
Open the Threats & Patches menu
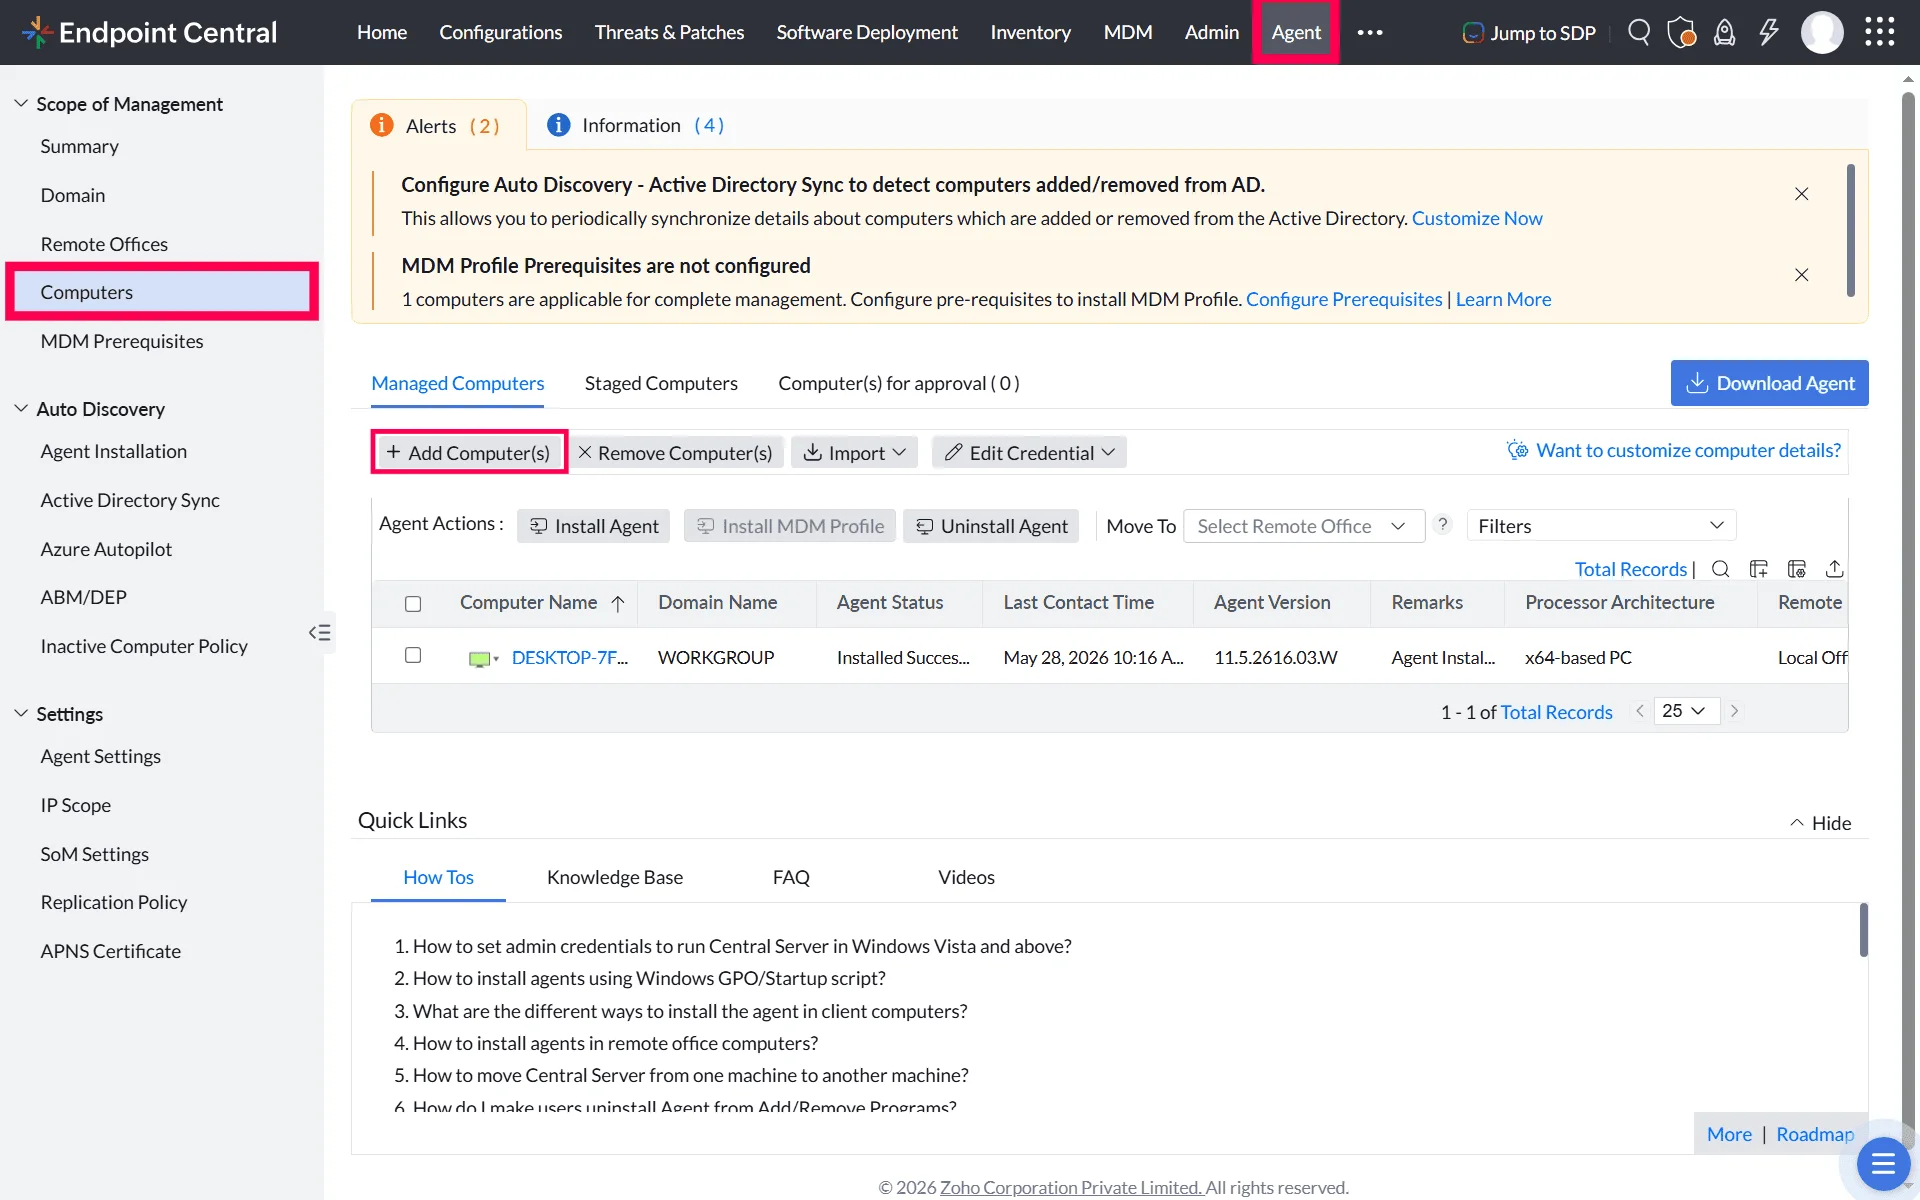(x=669, y=32)
